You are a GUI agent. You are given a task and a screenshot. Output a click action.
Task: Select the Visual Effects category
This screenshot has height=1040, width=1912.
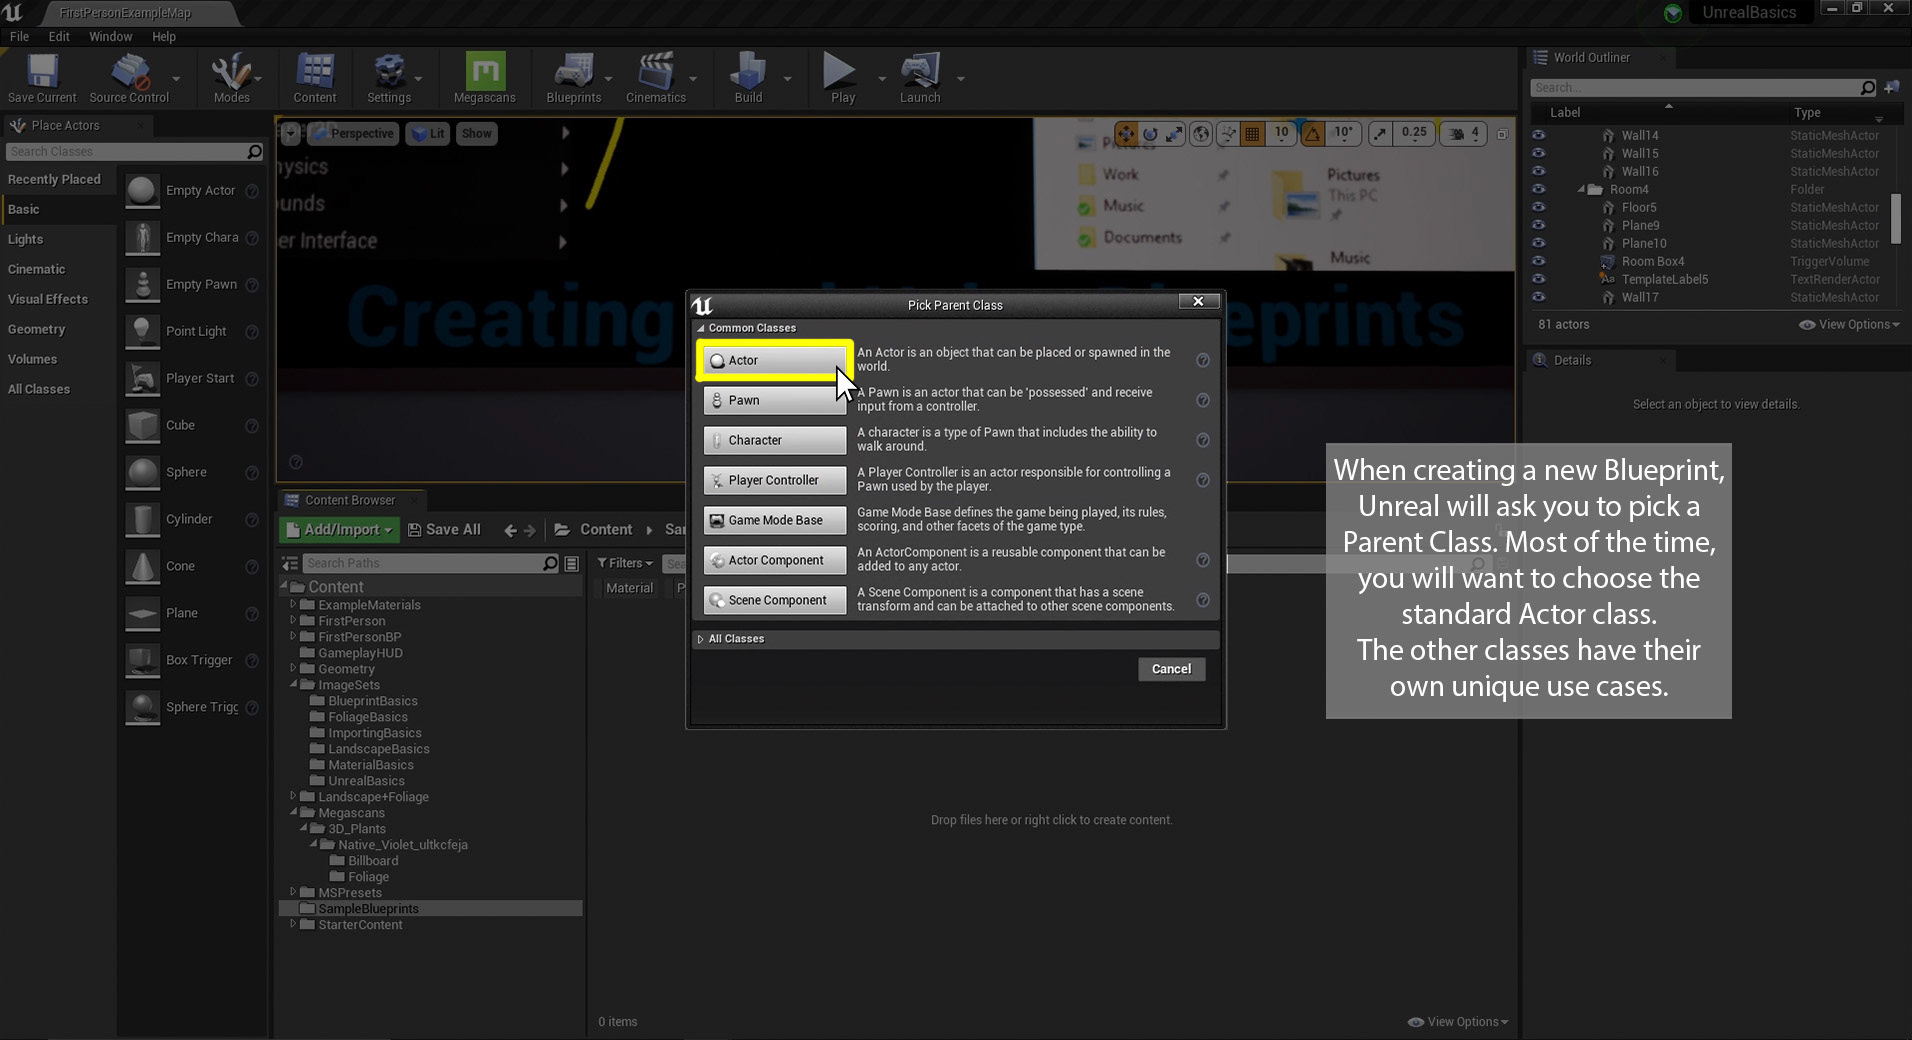point(58,299)
